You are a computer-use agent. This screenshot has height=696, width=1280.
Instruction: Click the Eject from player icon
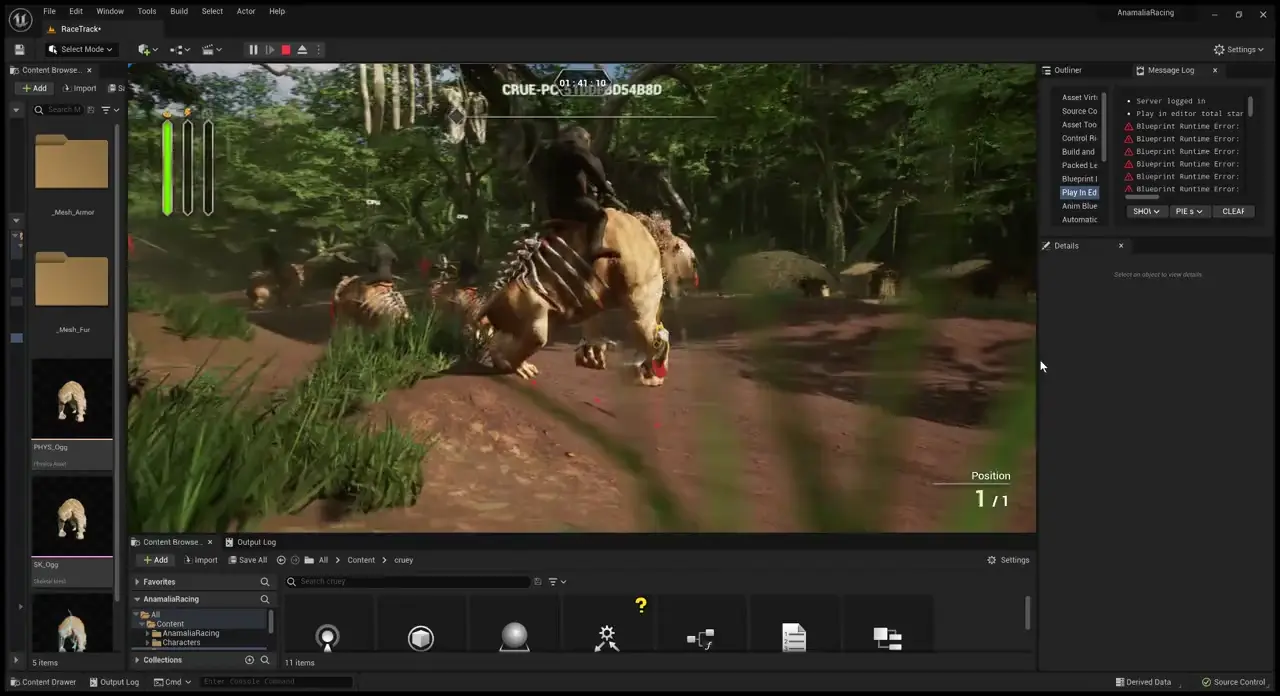click(302, 49)
